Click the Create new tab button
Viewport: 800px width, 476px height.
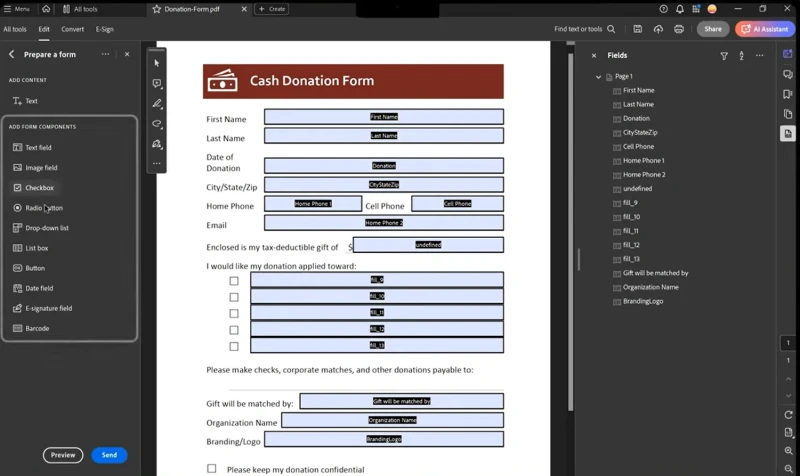pos(271,9)
